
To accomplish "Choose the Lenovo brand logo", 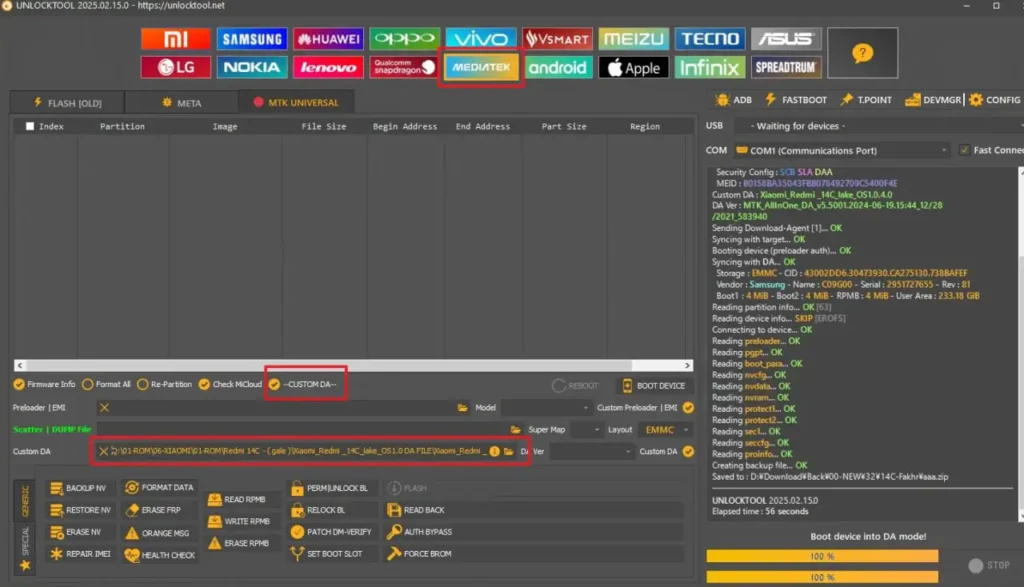I will [328, 67].
